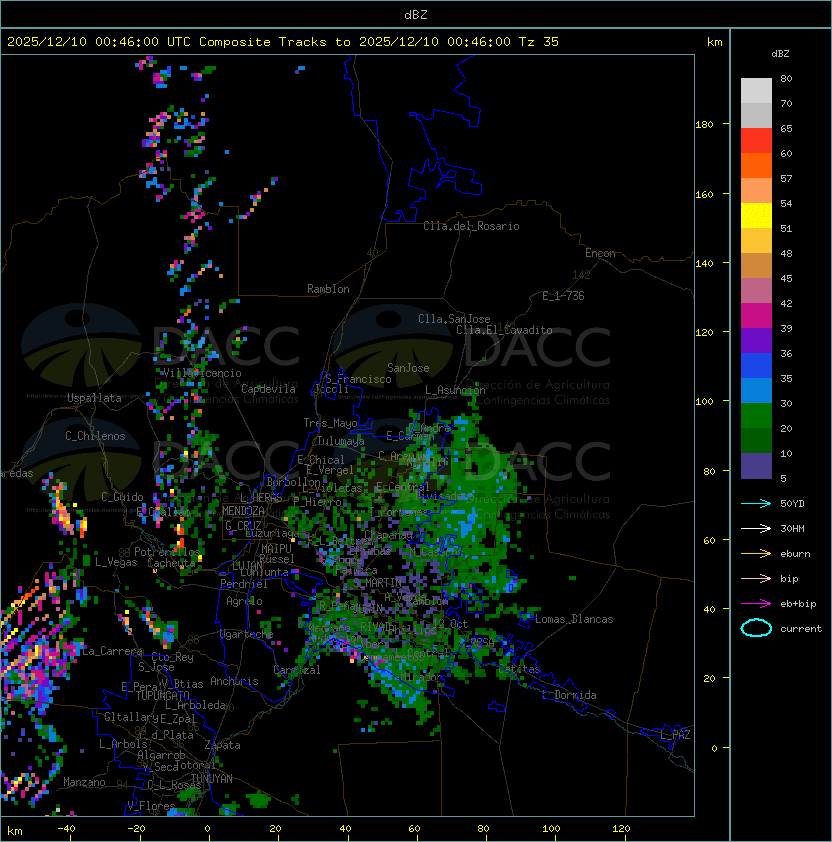Click the '30HM' legend label
Viewport: 832px width, 842px height.
pyautogui.click(x=792, y=528)
